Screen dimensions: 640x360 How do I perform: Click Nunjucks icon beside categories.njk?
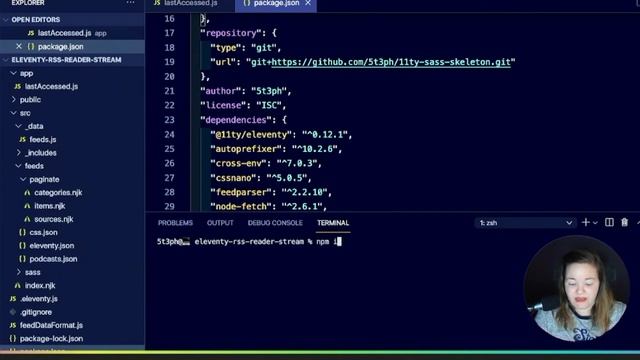[27, 193]
